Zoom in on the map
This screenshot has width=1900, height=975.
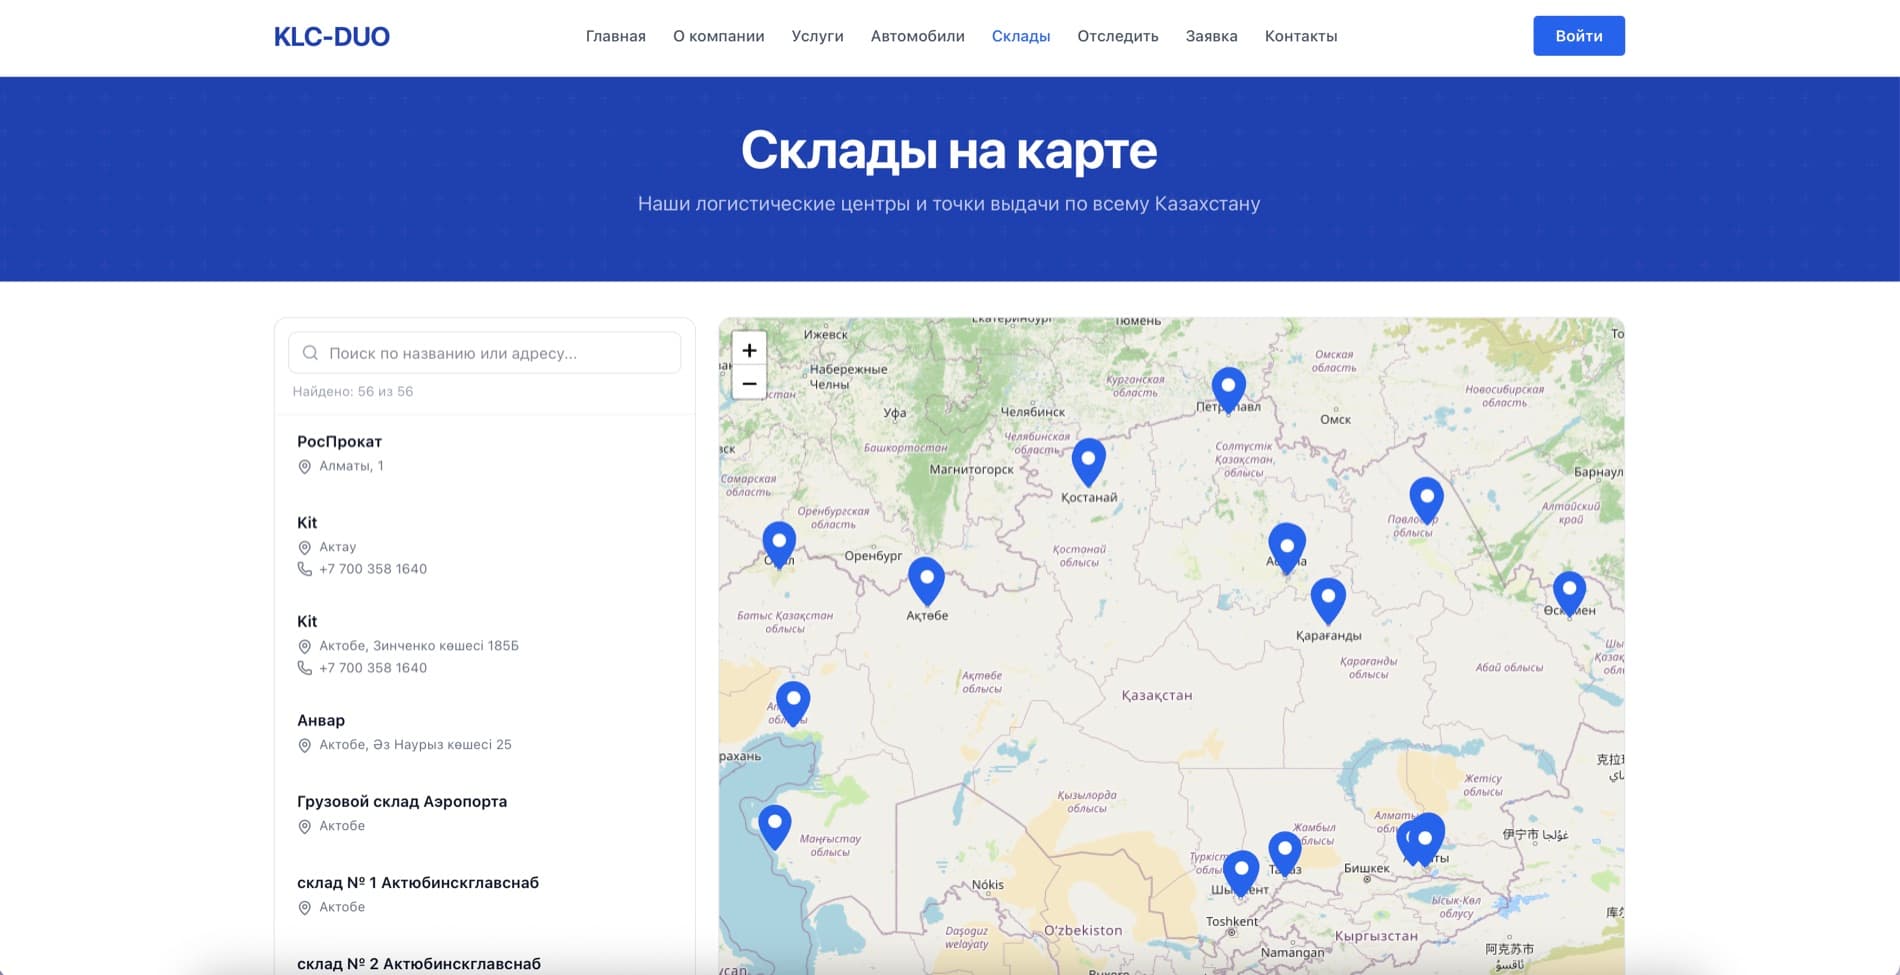pyautogui.click(x=749, y=350)
